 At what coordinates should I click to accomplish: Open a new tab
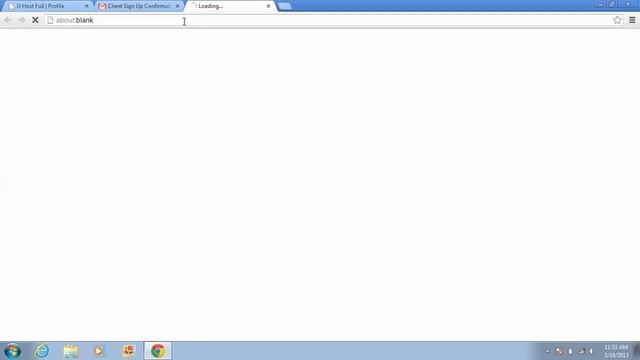pos(284,6)
